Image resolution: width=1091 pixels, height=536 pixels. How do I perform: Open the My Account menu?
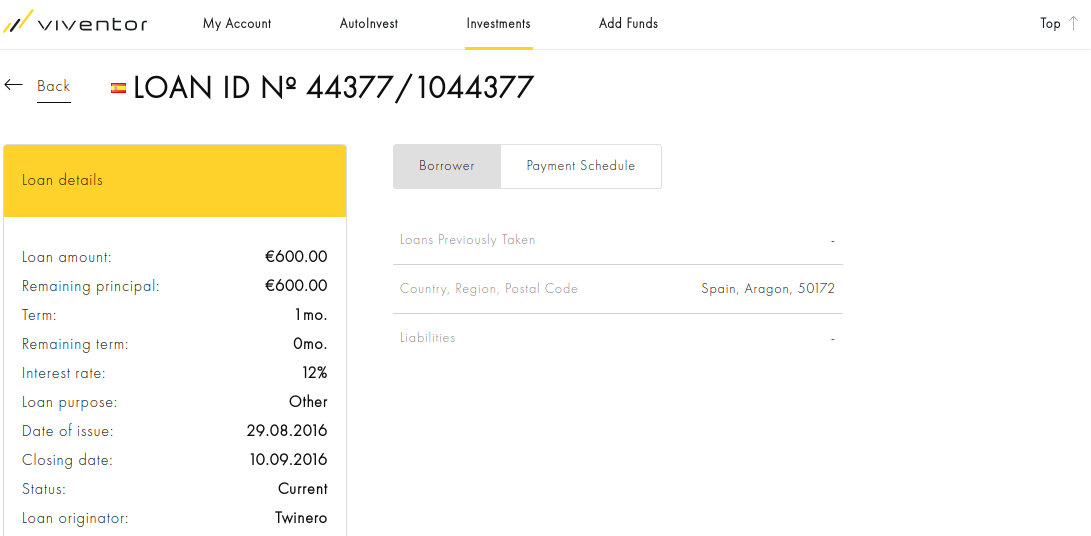[237, 24]
